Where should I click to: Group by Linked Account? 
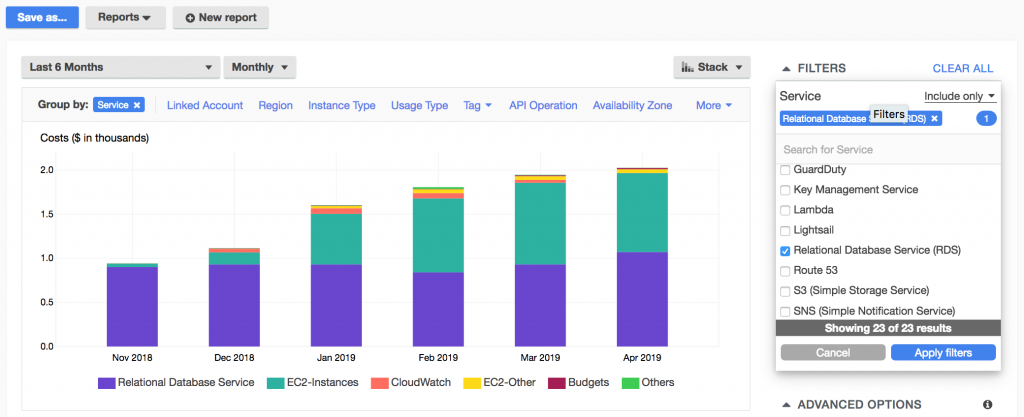(205, 105)
